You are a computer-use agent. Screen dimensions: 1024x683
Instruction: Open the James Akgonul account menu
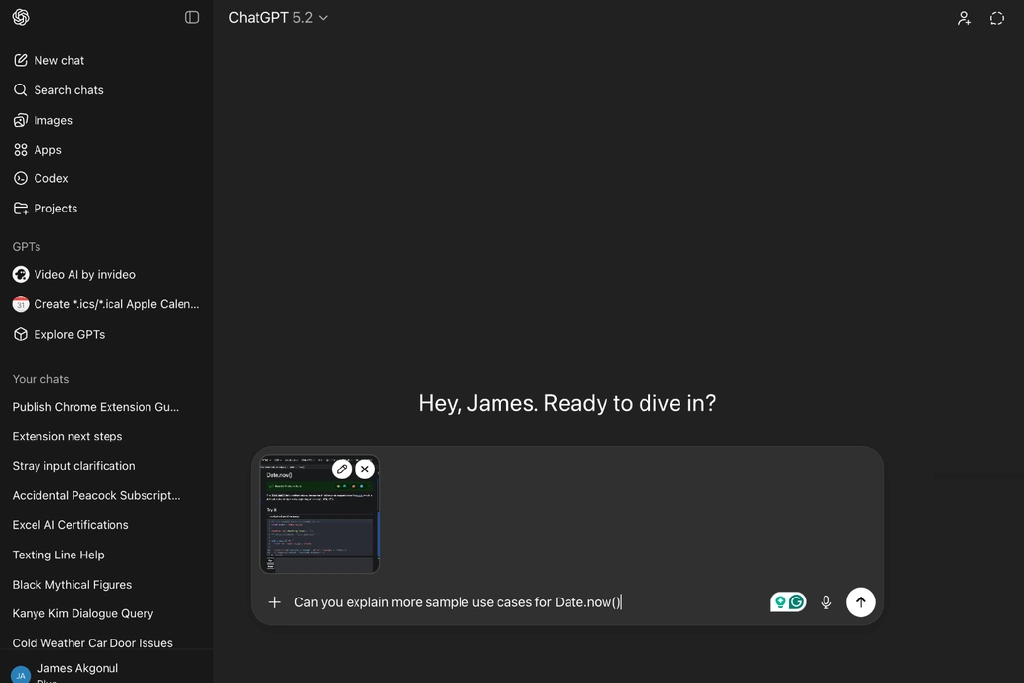(106, 671)
